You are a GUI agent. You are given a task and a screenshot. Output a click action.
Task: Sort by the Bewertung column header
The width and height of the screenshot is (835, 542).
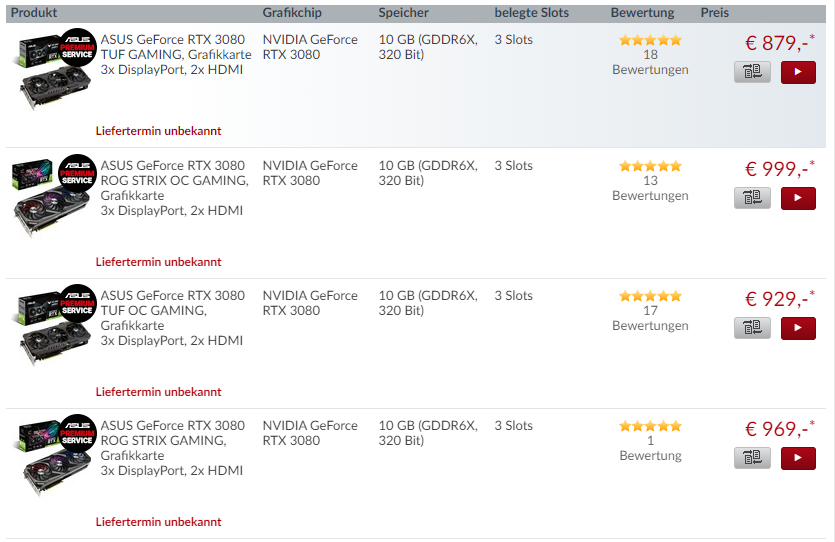pyautogui.click(x=642, y=13)
